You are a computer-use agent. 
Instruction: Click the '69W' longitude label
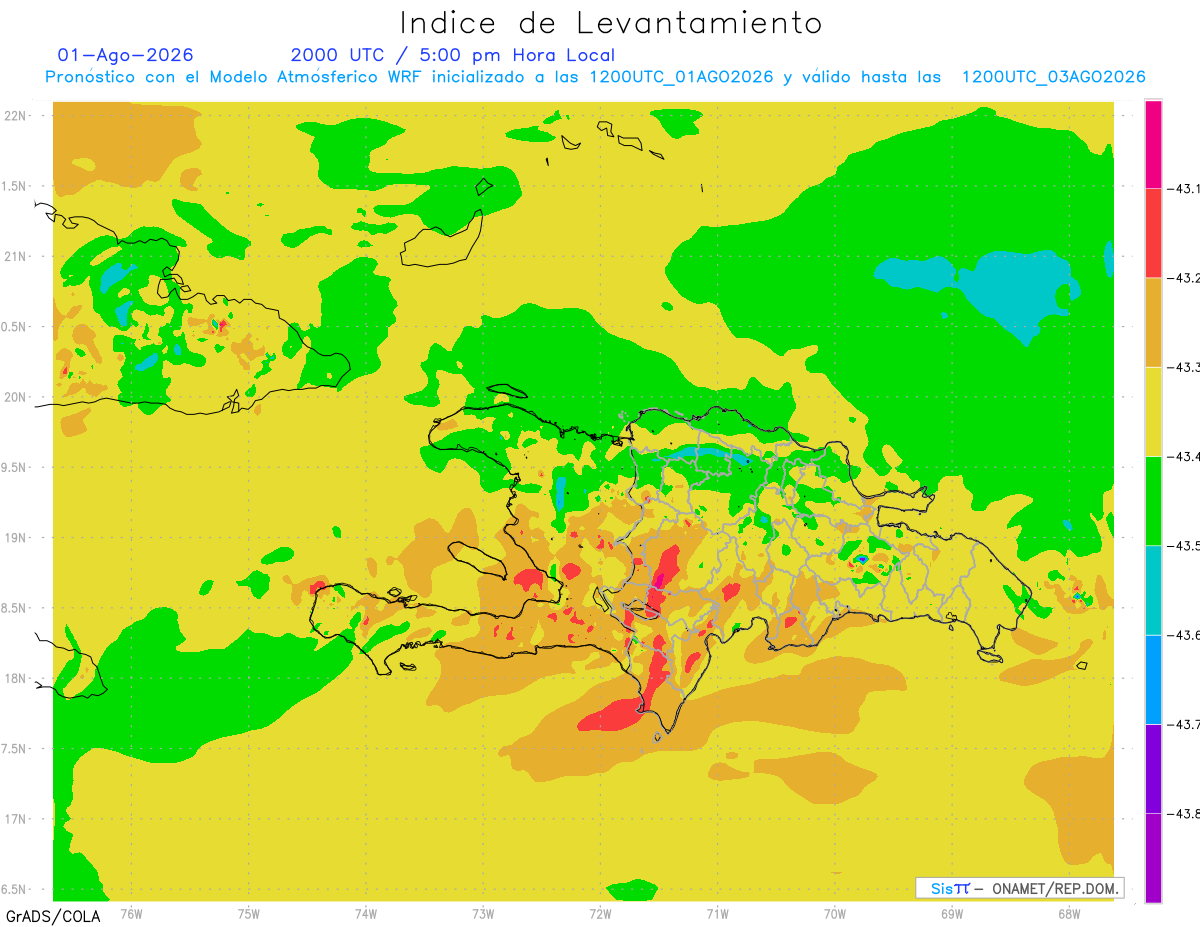tap(951, 914)
